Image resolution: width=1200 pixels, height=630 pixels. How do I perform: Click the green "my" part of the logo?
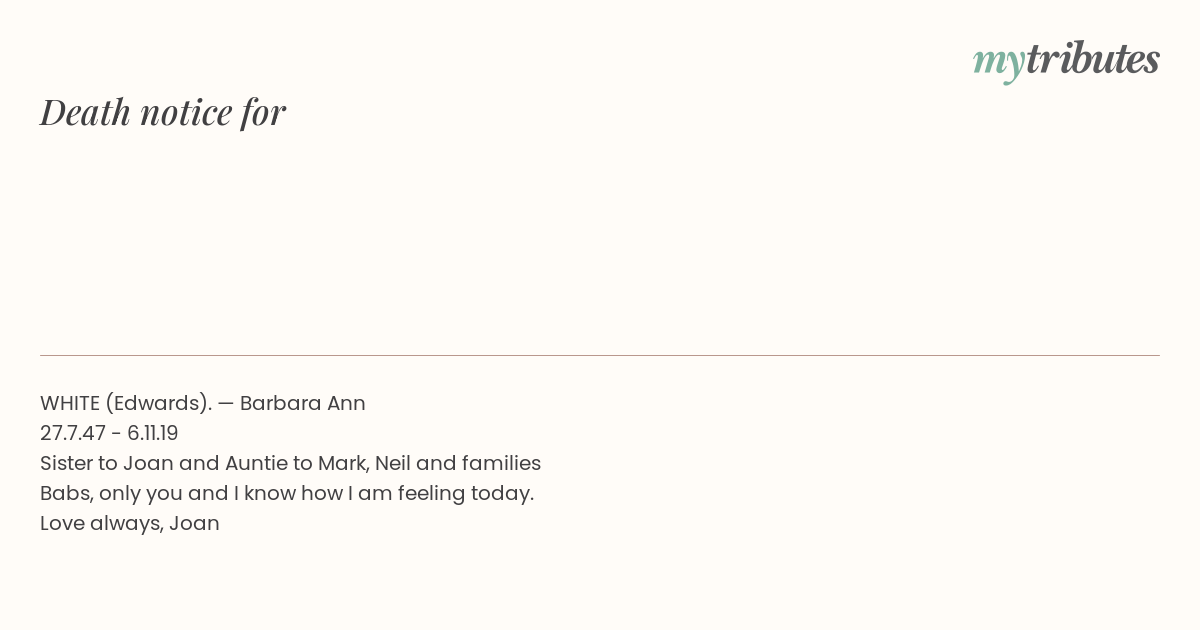(999, 64)
